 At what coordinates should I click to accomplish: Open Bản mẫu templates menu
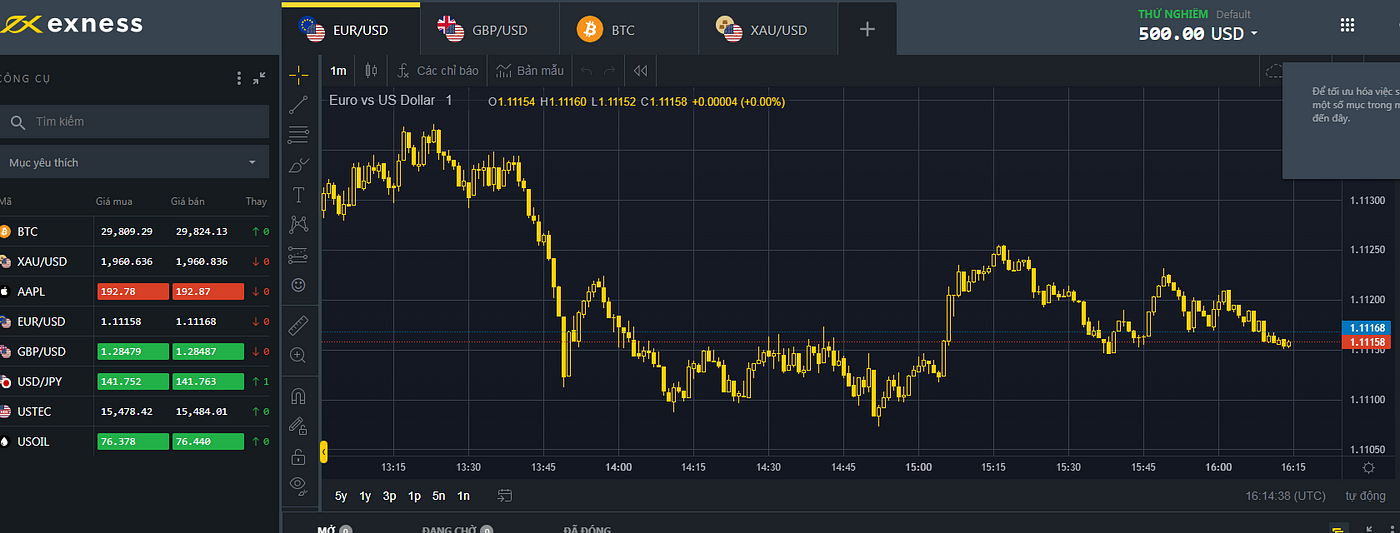coord(530,71)
